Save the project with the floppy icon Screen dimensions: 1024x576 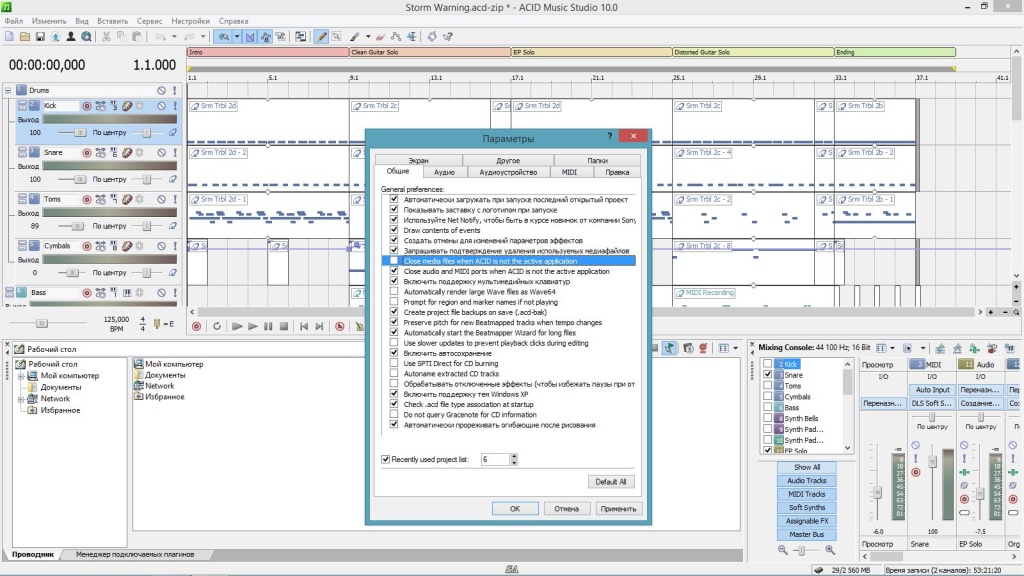coord(40,37)
